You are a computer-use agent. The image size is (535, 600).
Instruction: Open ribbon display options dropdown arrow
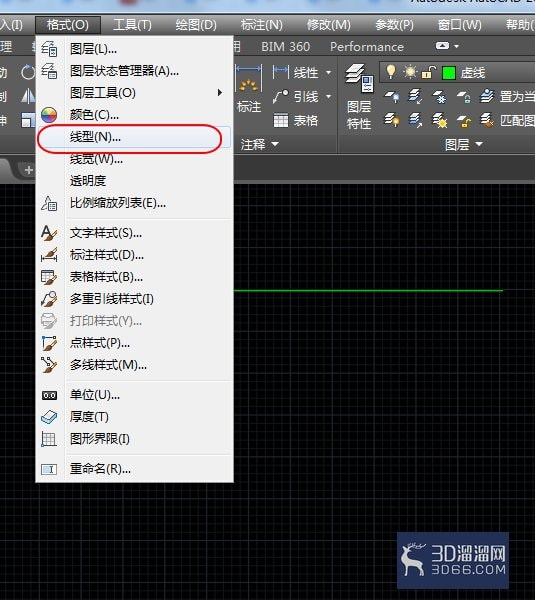[457, 46]
